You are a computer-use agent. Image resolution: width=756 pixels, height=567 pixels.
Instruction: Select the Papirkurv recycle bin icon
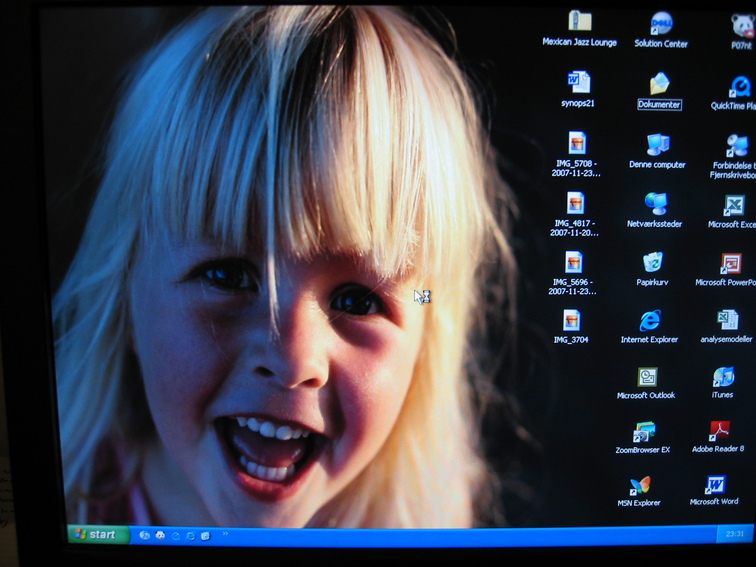[x=652, y=262]
